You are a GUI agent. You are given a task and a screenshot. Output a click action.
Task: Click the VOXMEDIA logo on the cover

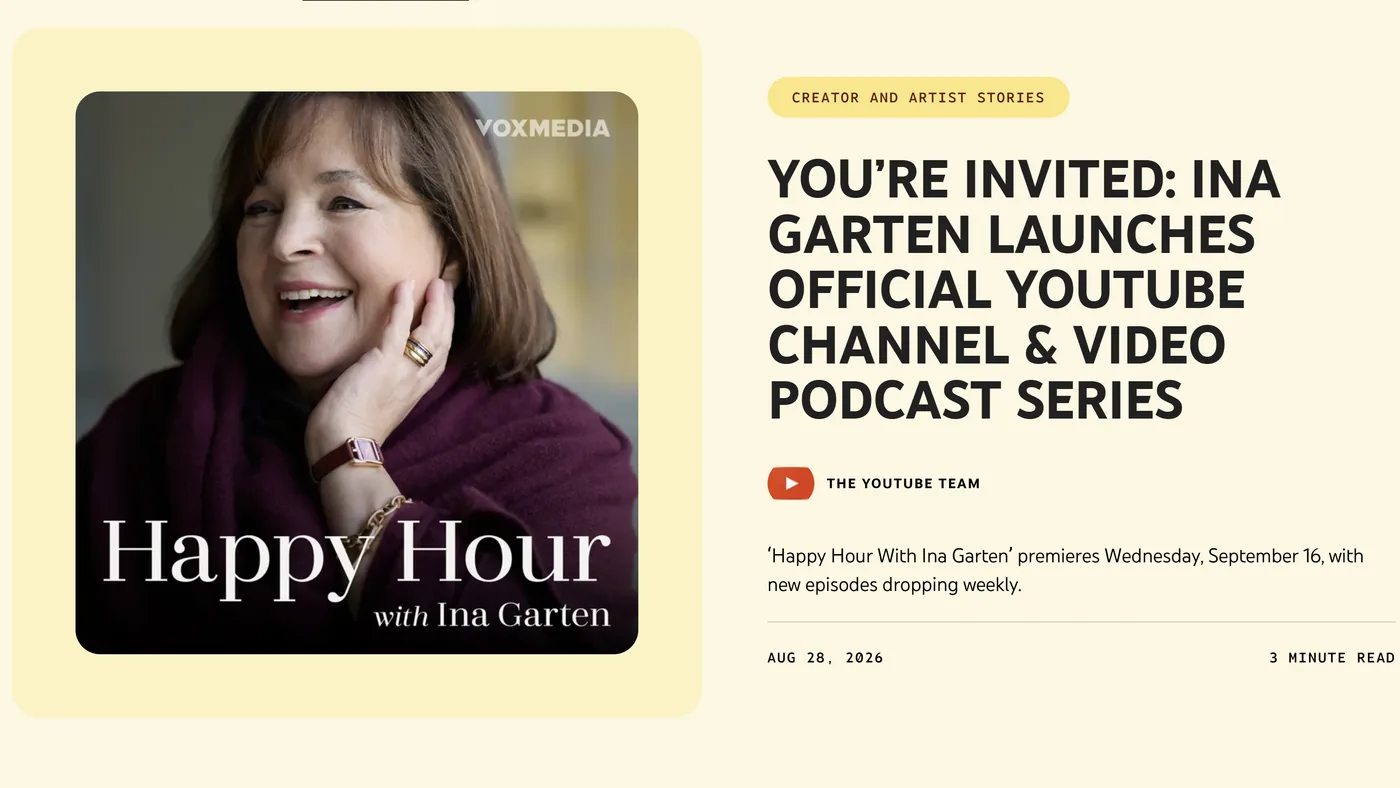(542, 128)
